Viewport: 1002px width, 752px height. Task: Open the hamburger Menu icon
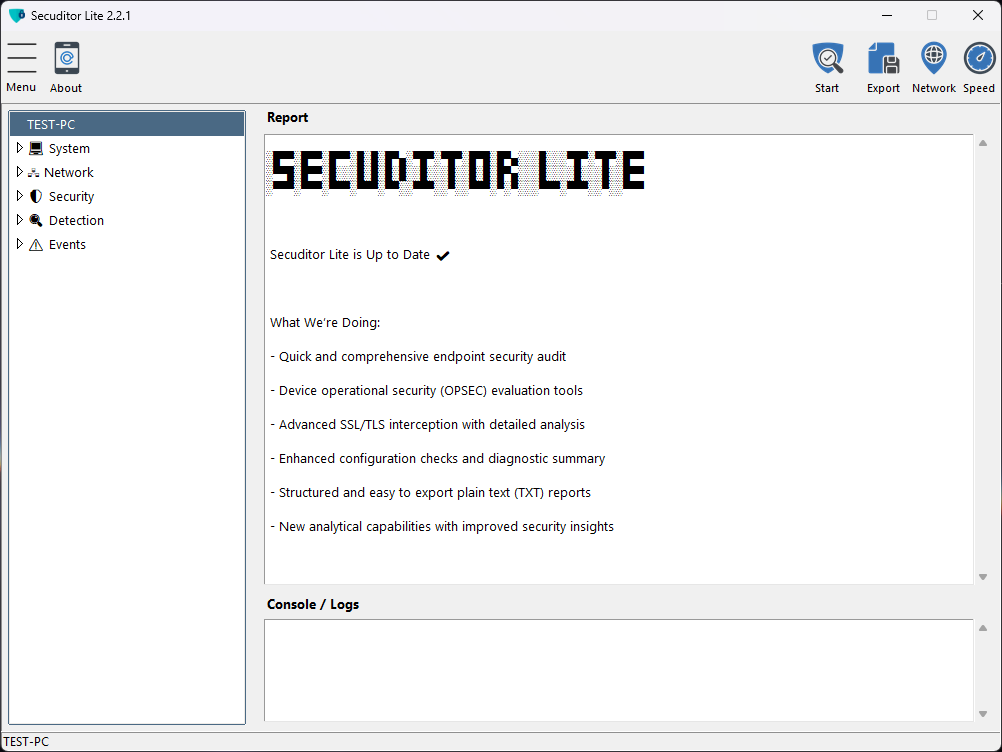pyautogui.click(x=22, y=58)
